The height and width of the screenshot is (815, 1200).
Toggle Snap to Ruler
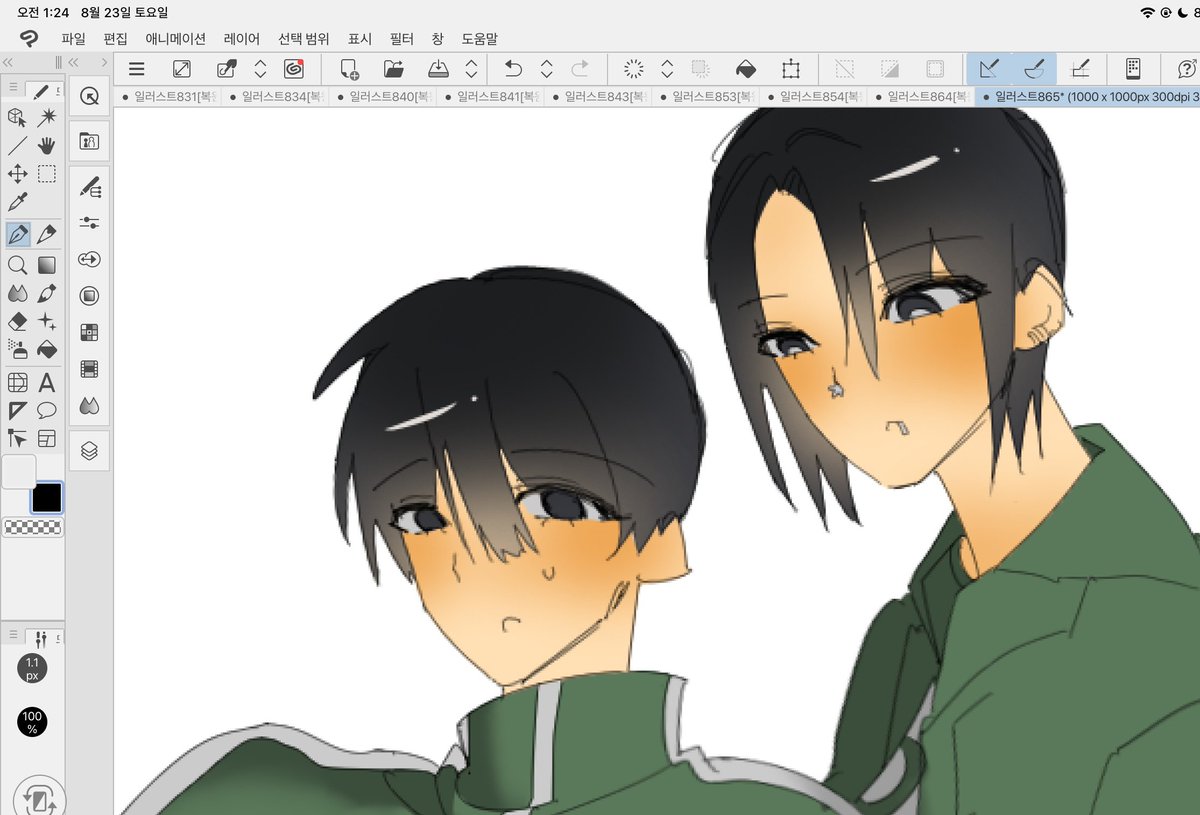[989, 69]
